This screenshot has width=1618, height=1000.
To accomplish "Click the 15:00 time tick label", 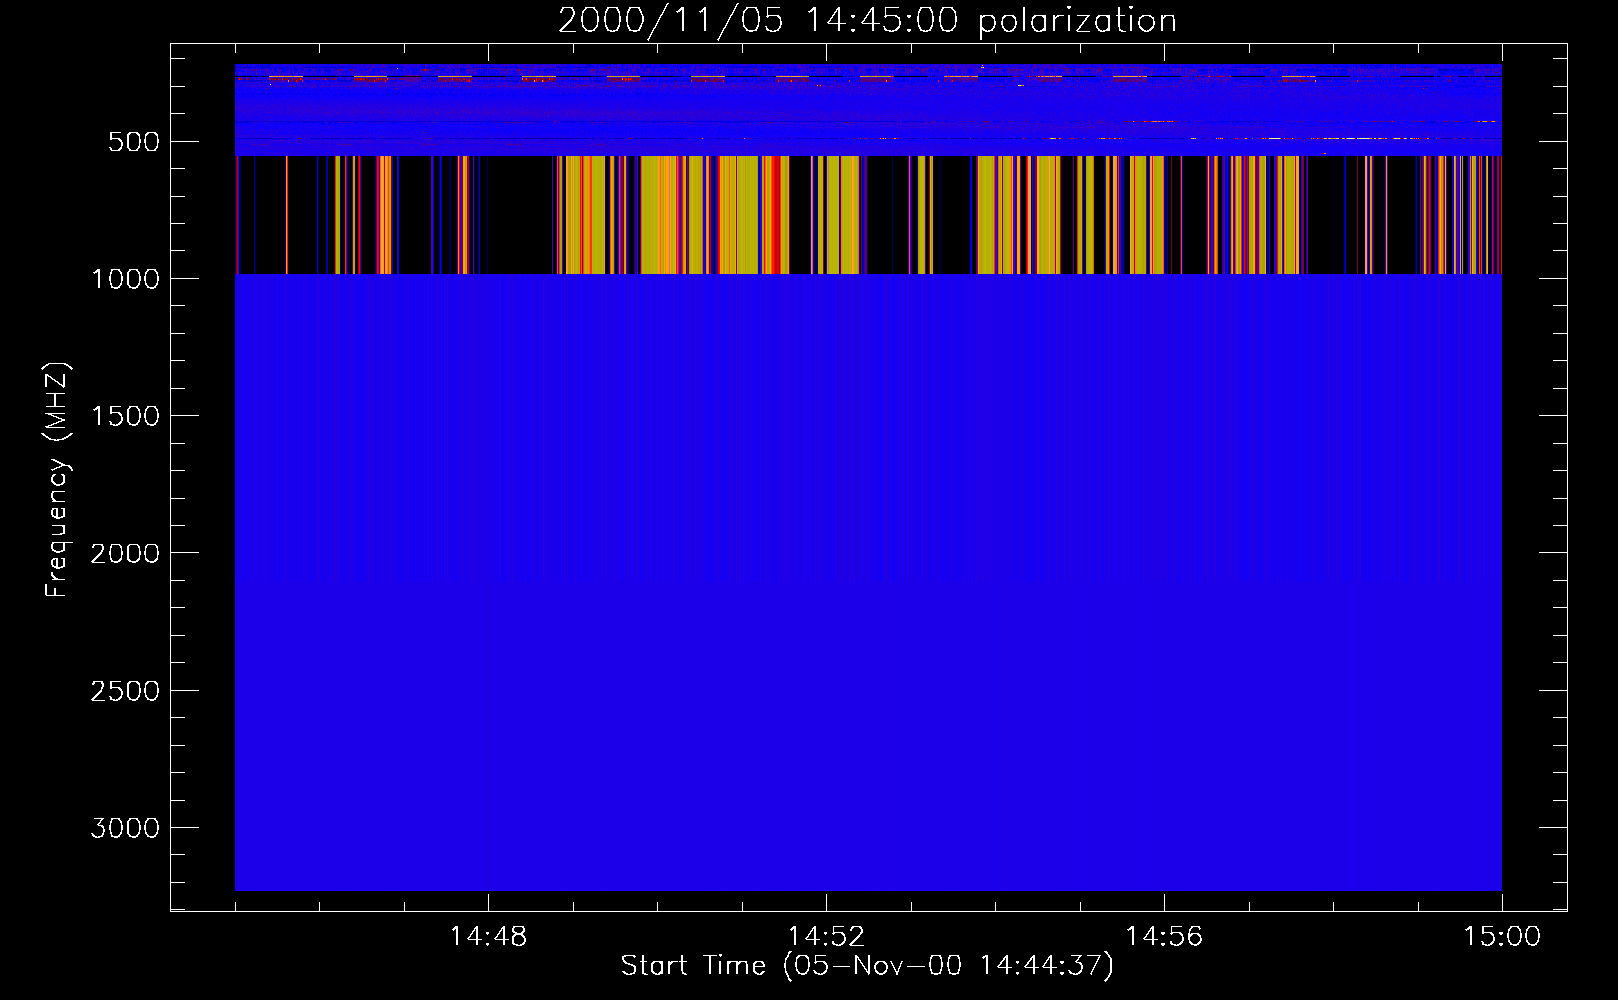I will click(1502, 937).
